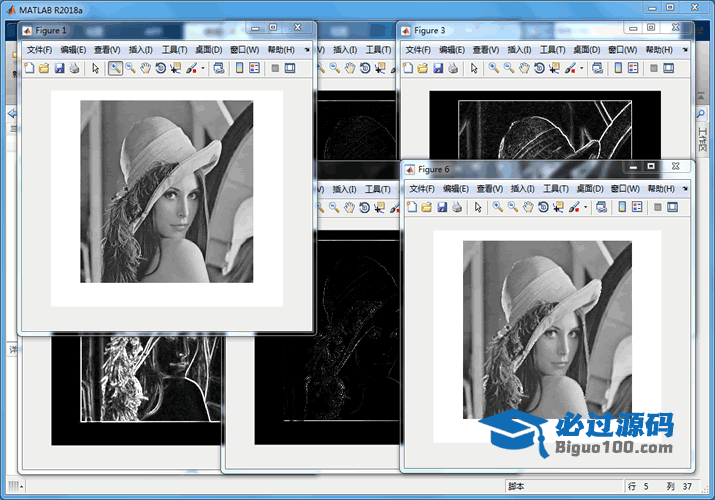Insert Legend icon in Figure 1 toolbar
The width and height of the screenshot is (715, 500).
click(x=254, y=68)
